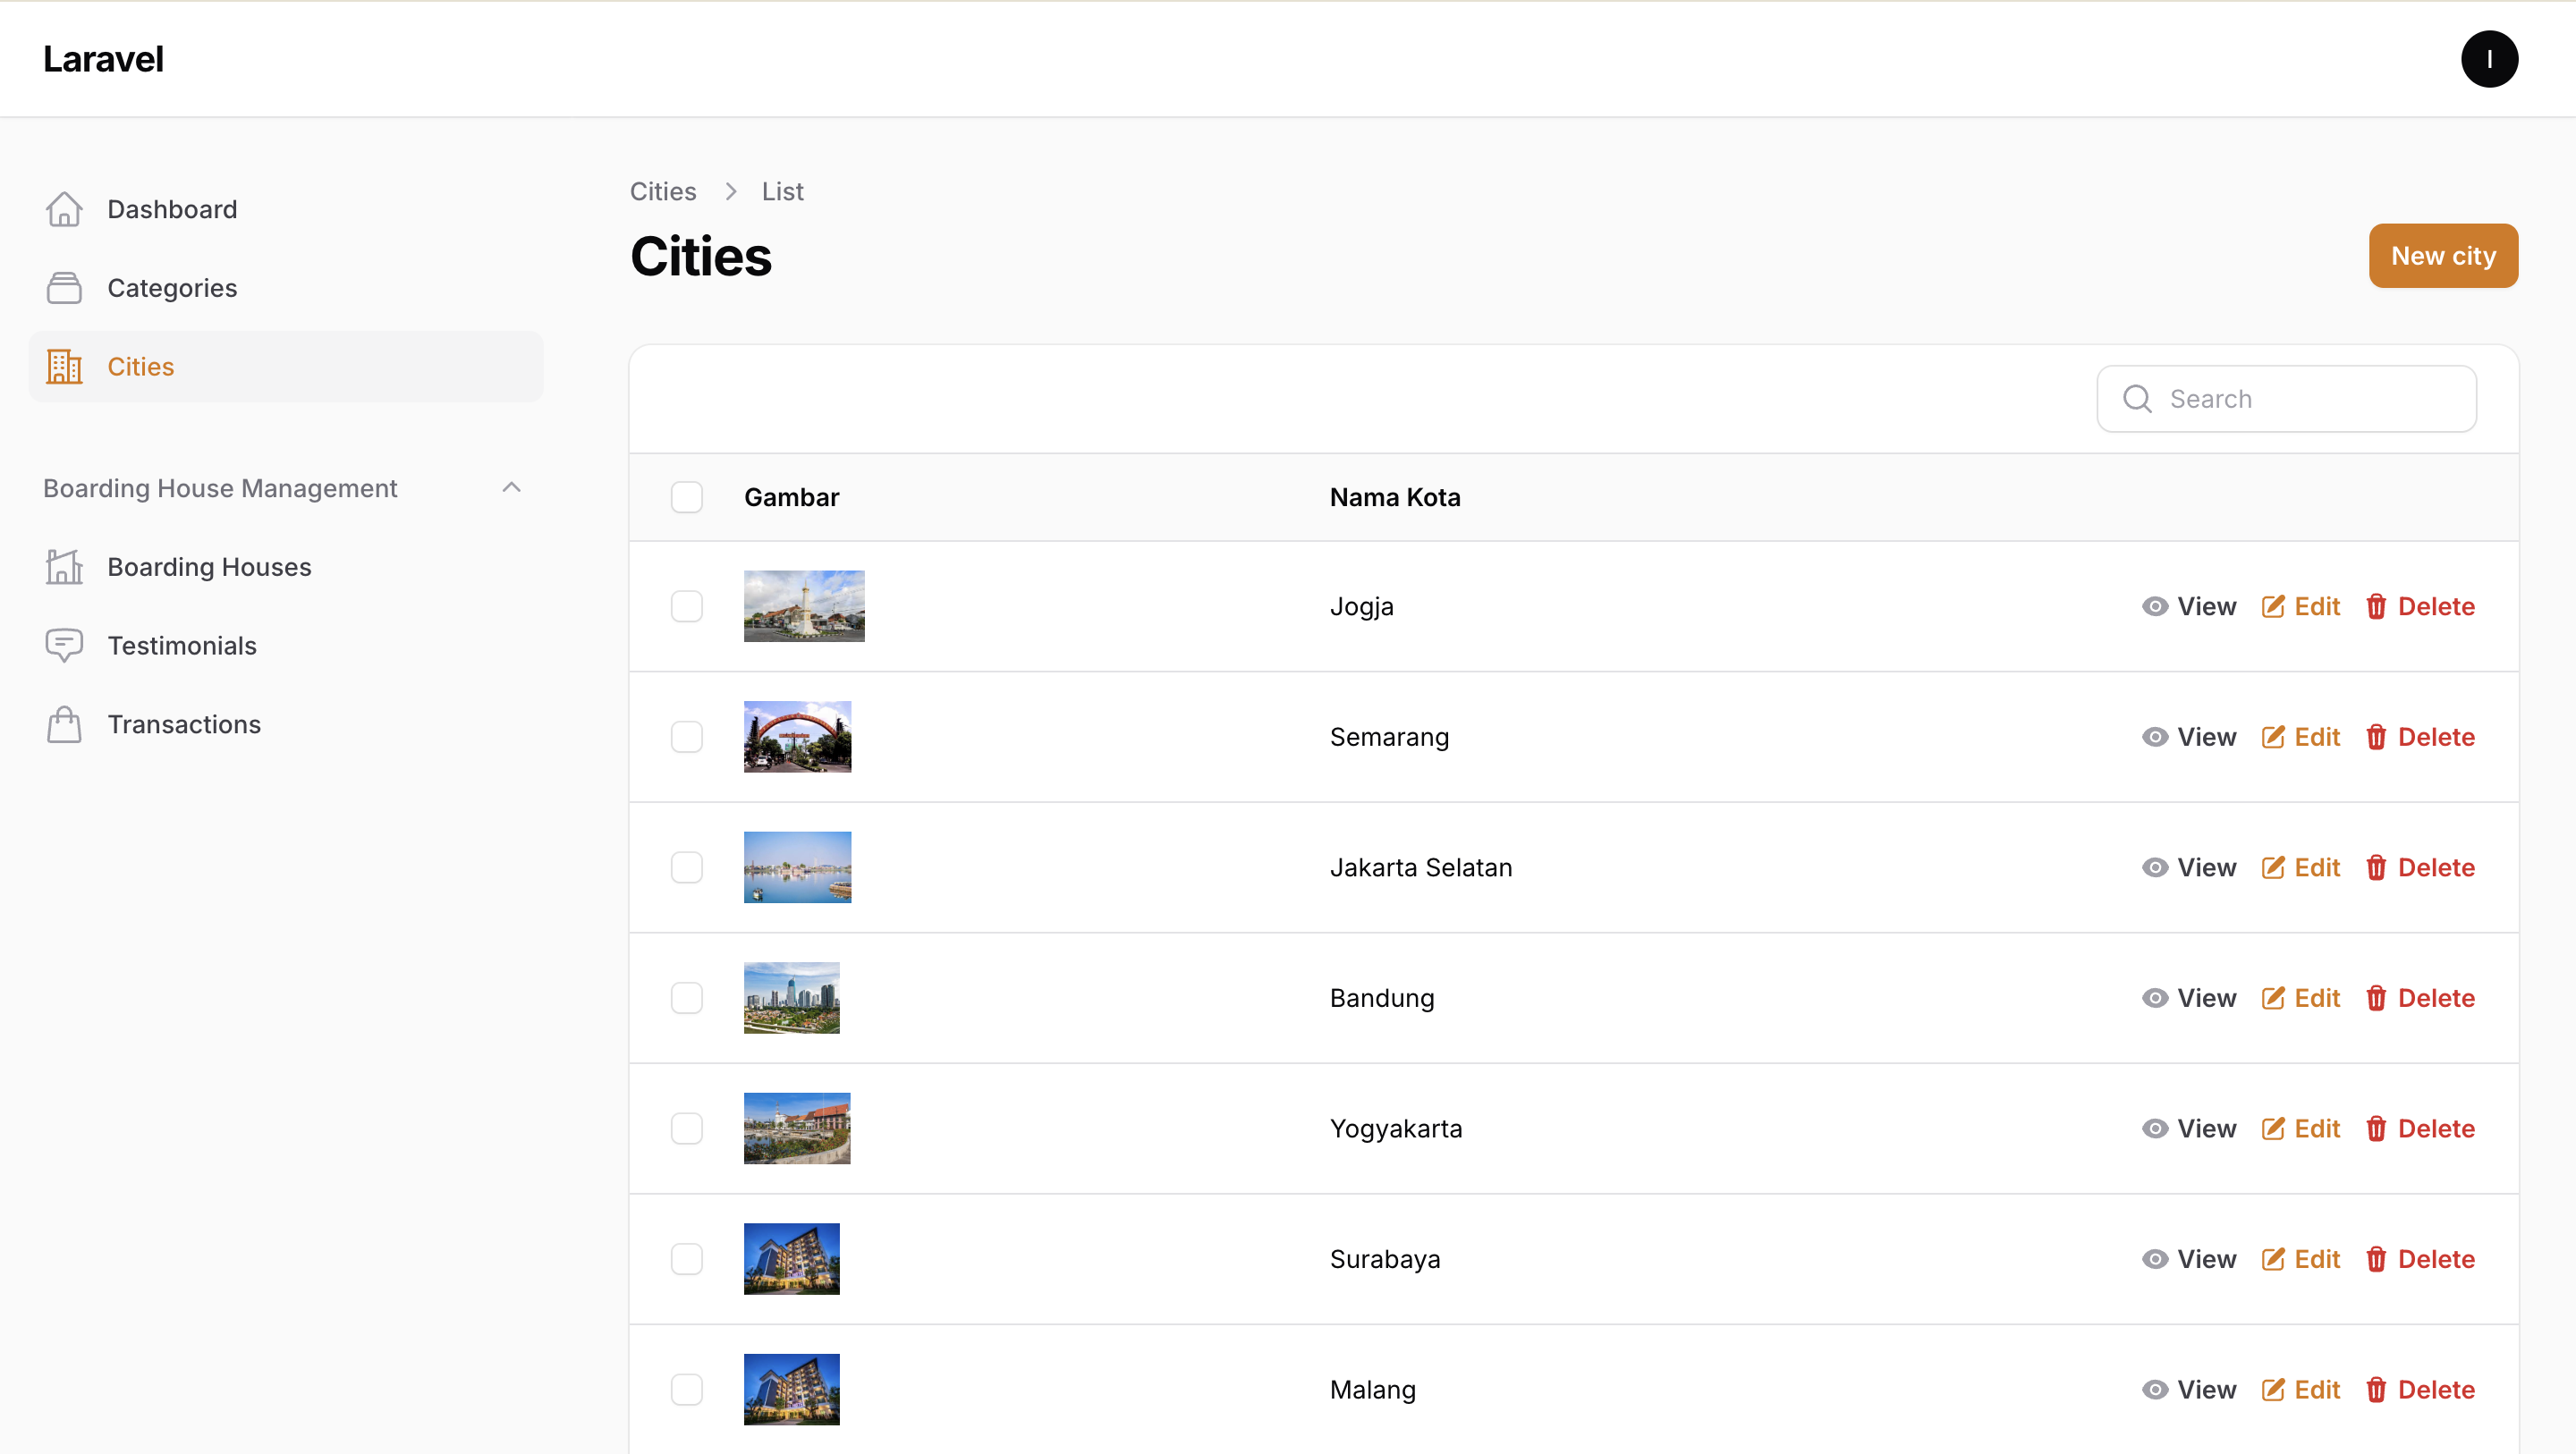
Task: Click the pencil edit icon for Jogja
Action: [x=2273, y=607]
